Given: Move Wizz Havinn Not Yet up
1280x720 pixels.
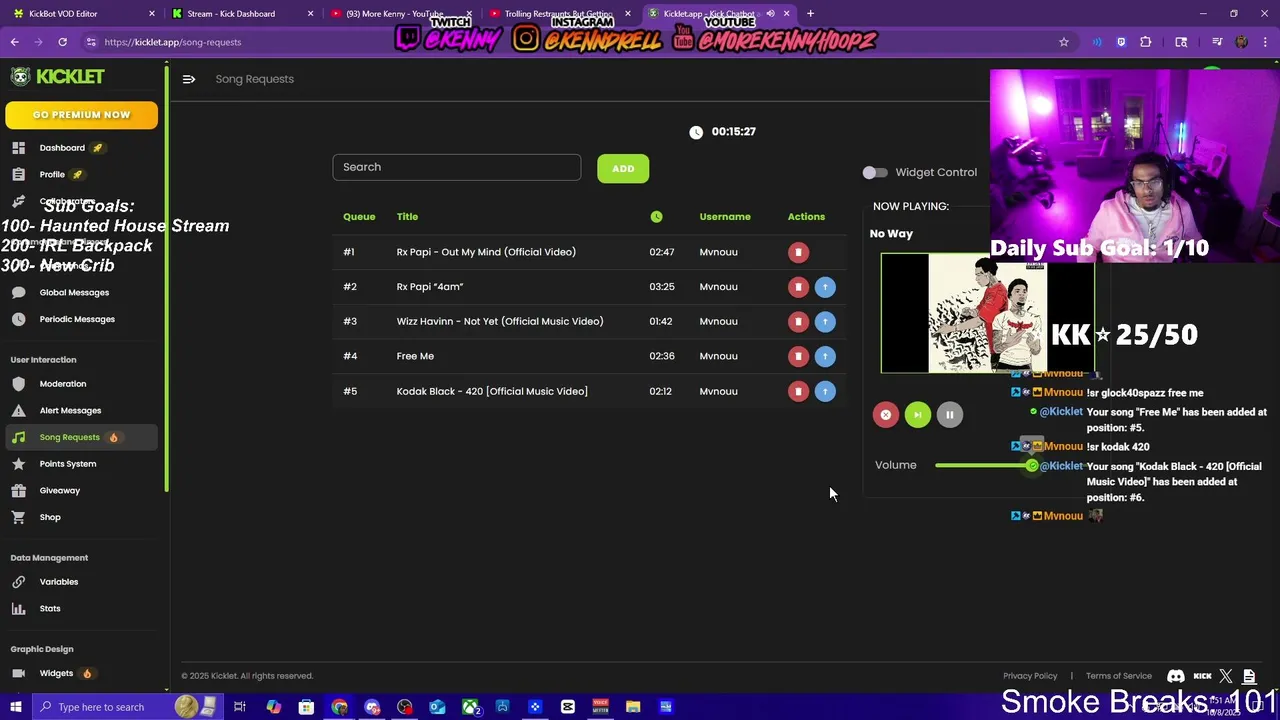Looking at the screenshot, I should 825,322.
